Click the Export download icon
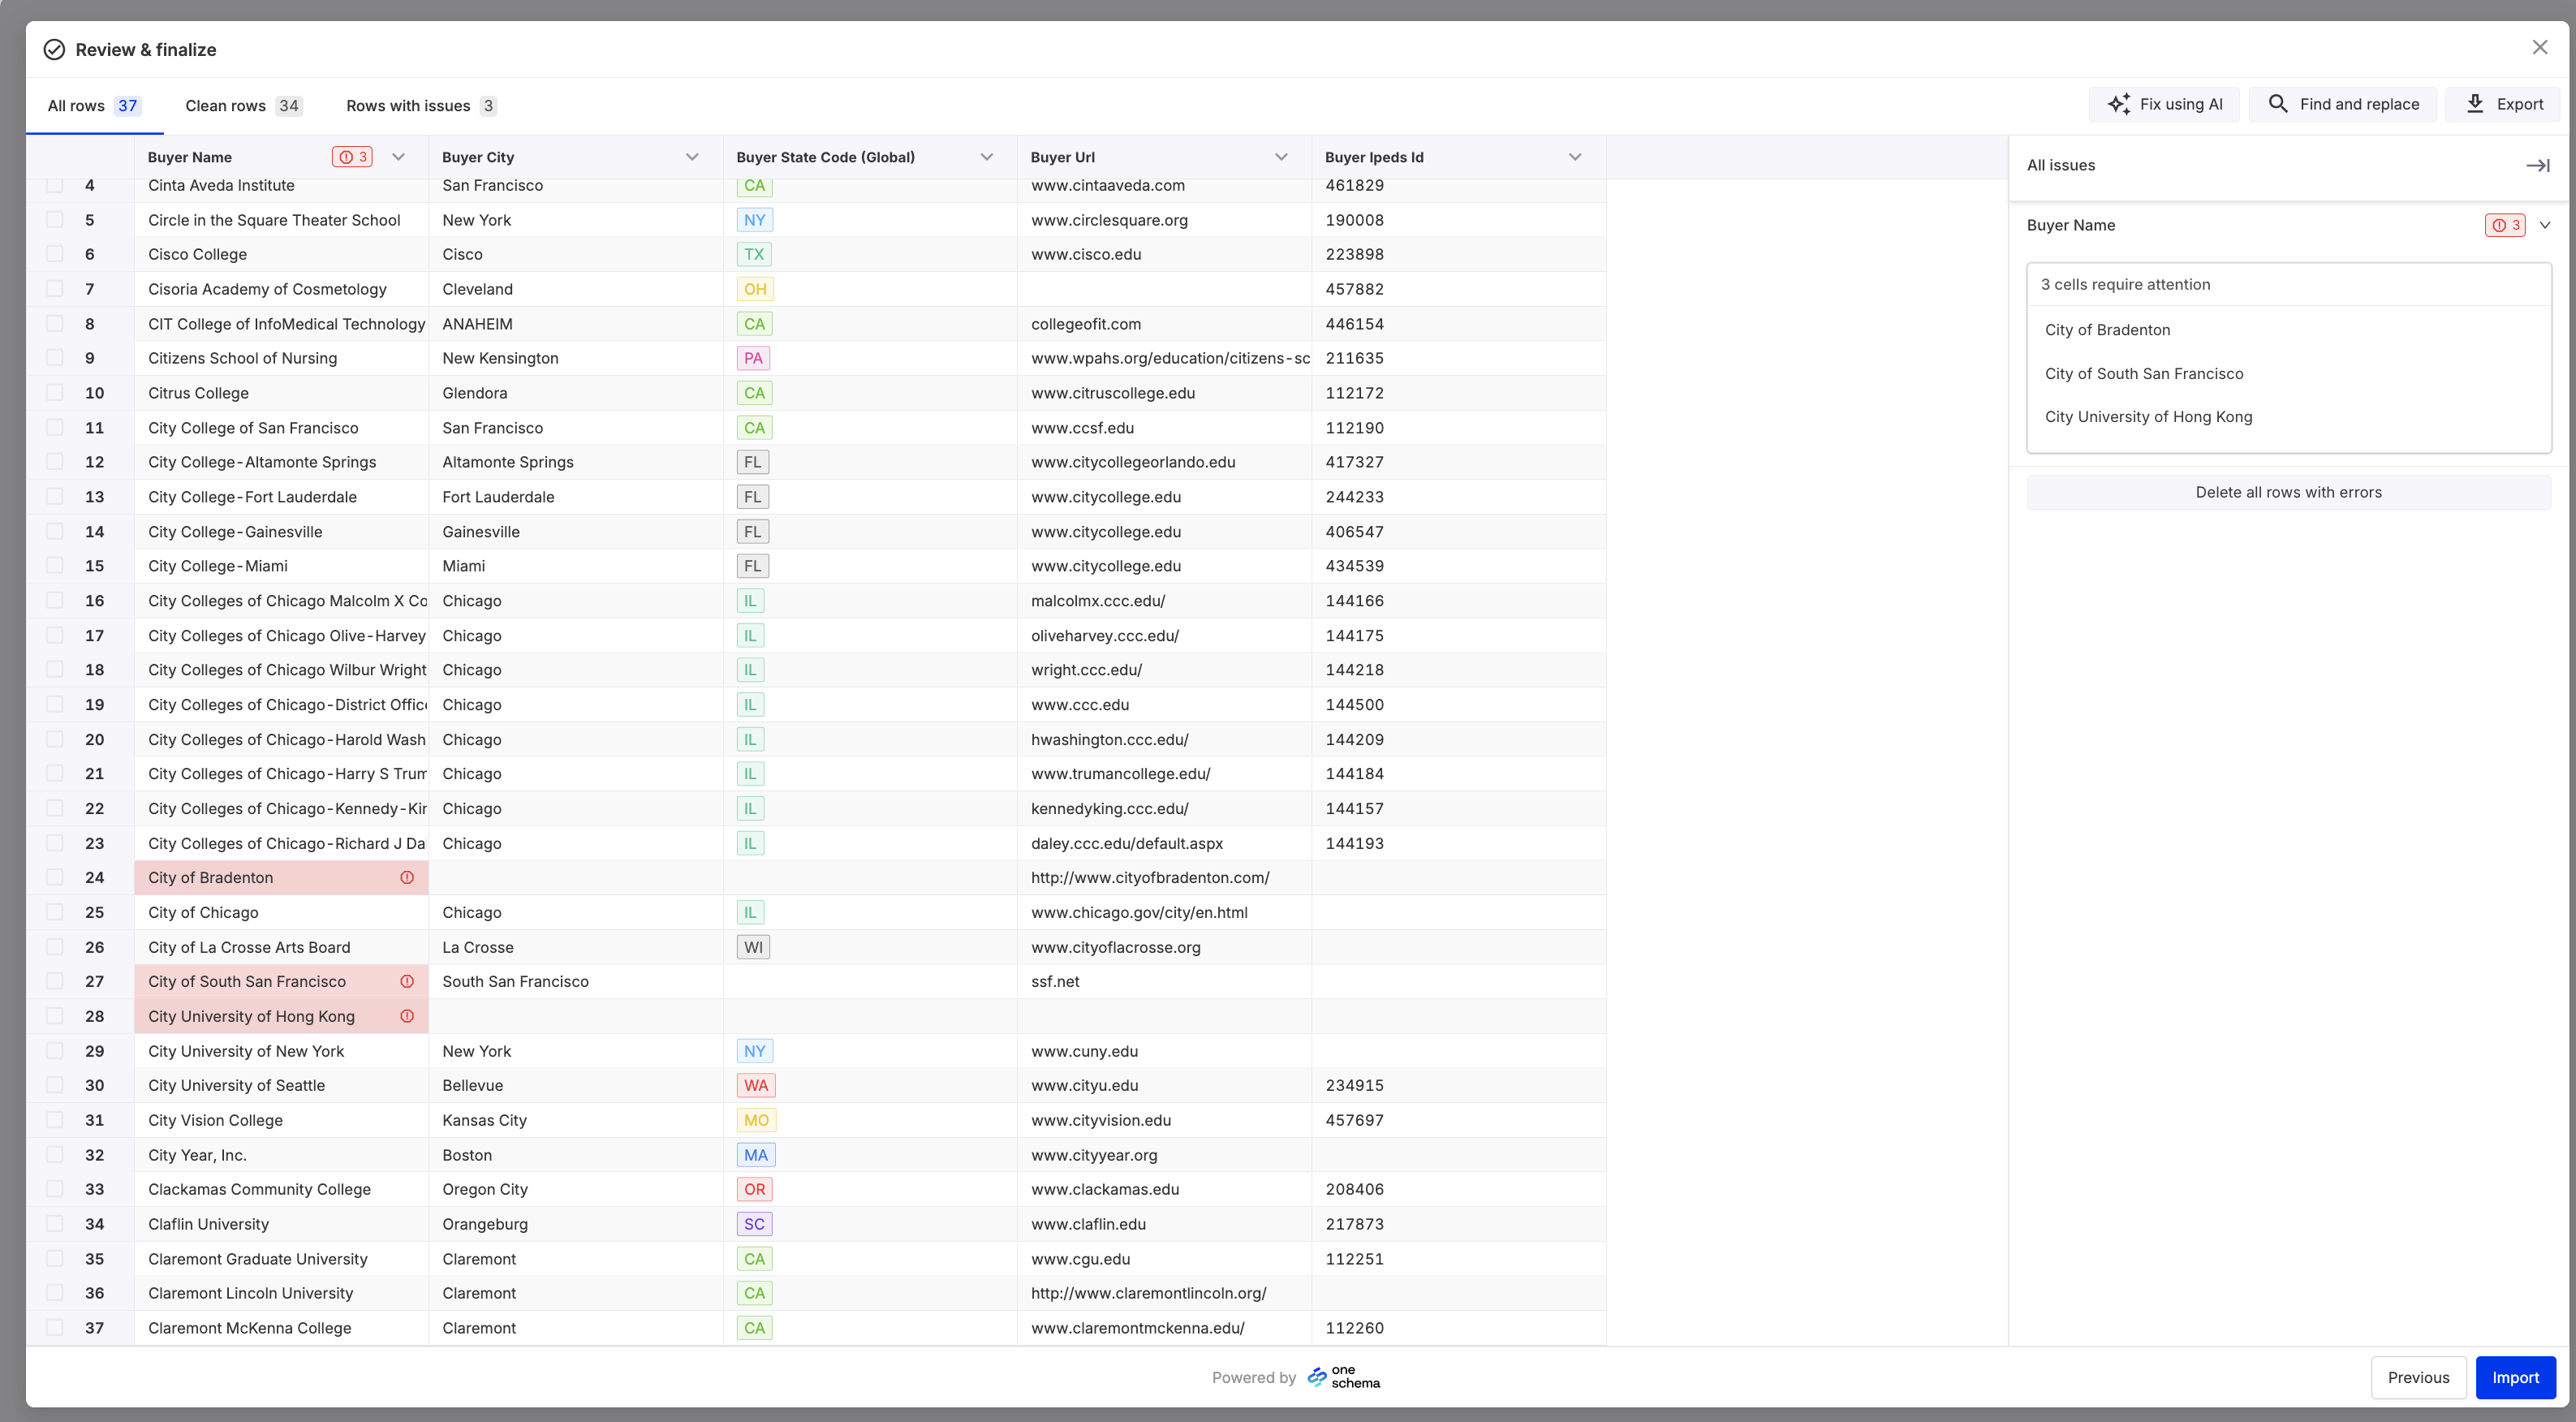2576x1422 pixels. tap(2475, 104)
